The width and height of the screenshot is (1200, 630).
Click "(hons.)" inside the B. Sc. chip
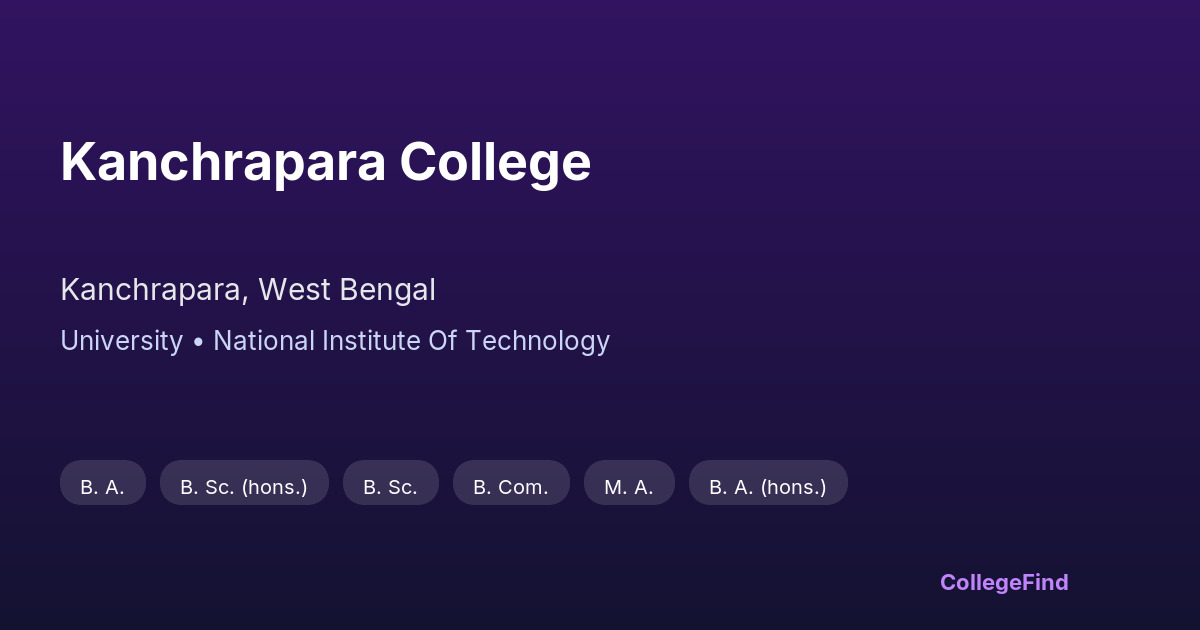(x=274, y=487)
